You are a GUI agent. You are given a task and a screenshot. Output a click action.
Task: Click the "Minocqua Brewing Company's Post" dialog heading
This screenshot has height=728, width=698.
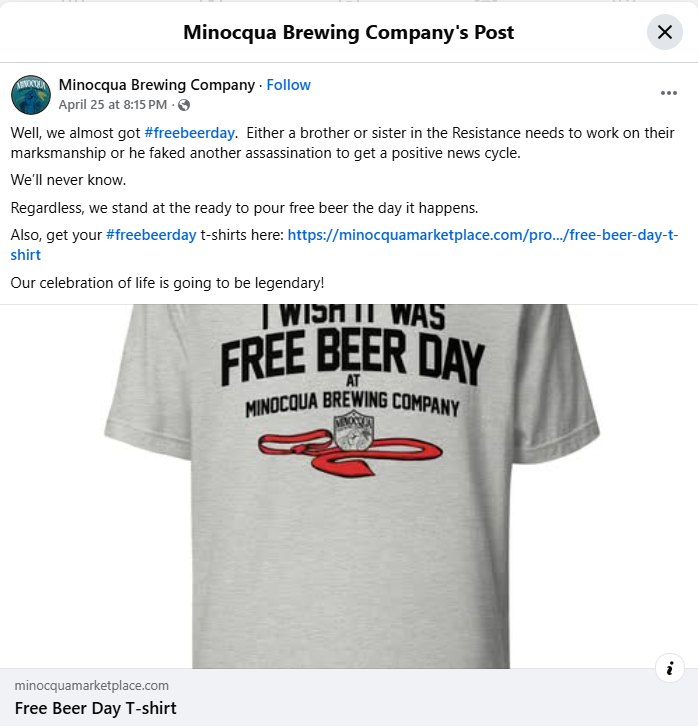[x=348, y=32]
